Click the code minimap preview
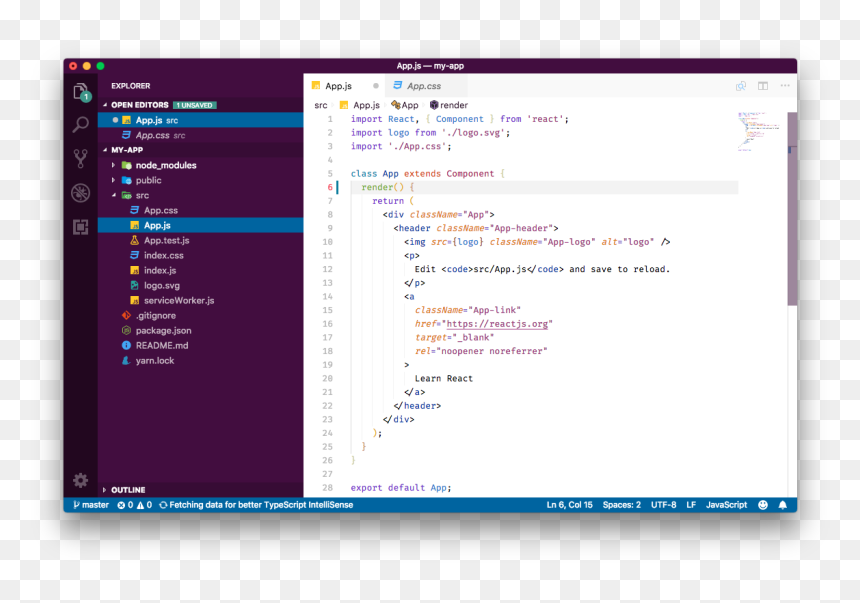 click(759, 131)
